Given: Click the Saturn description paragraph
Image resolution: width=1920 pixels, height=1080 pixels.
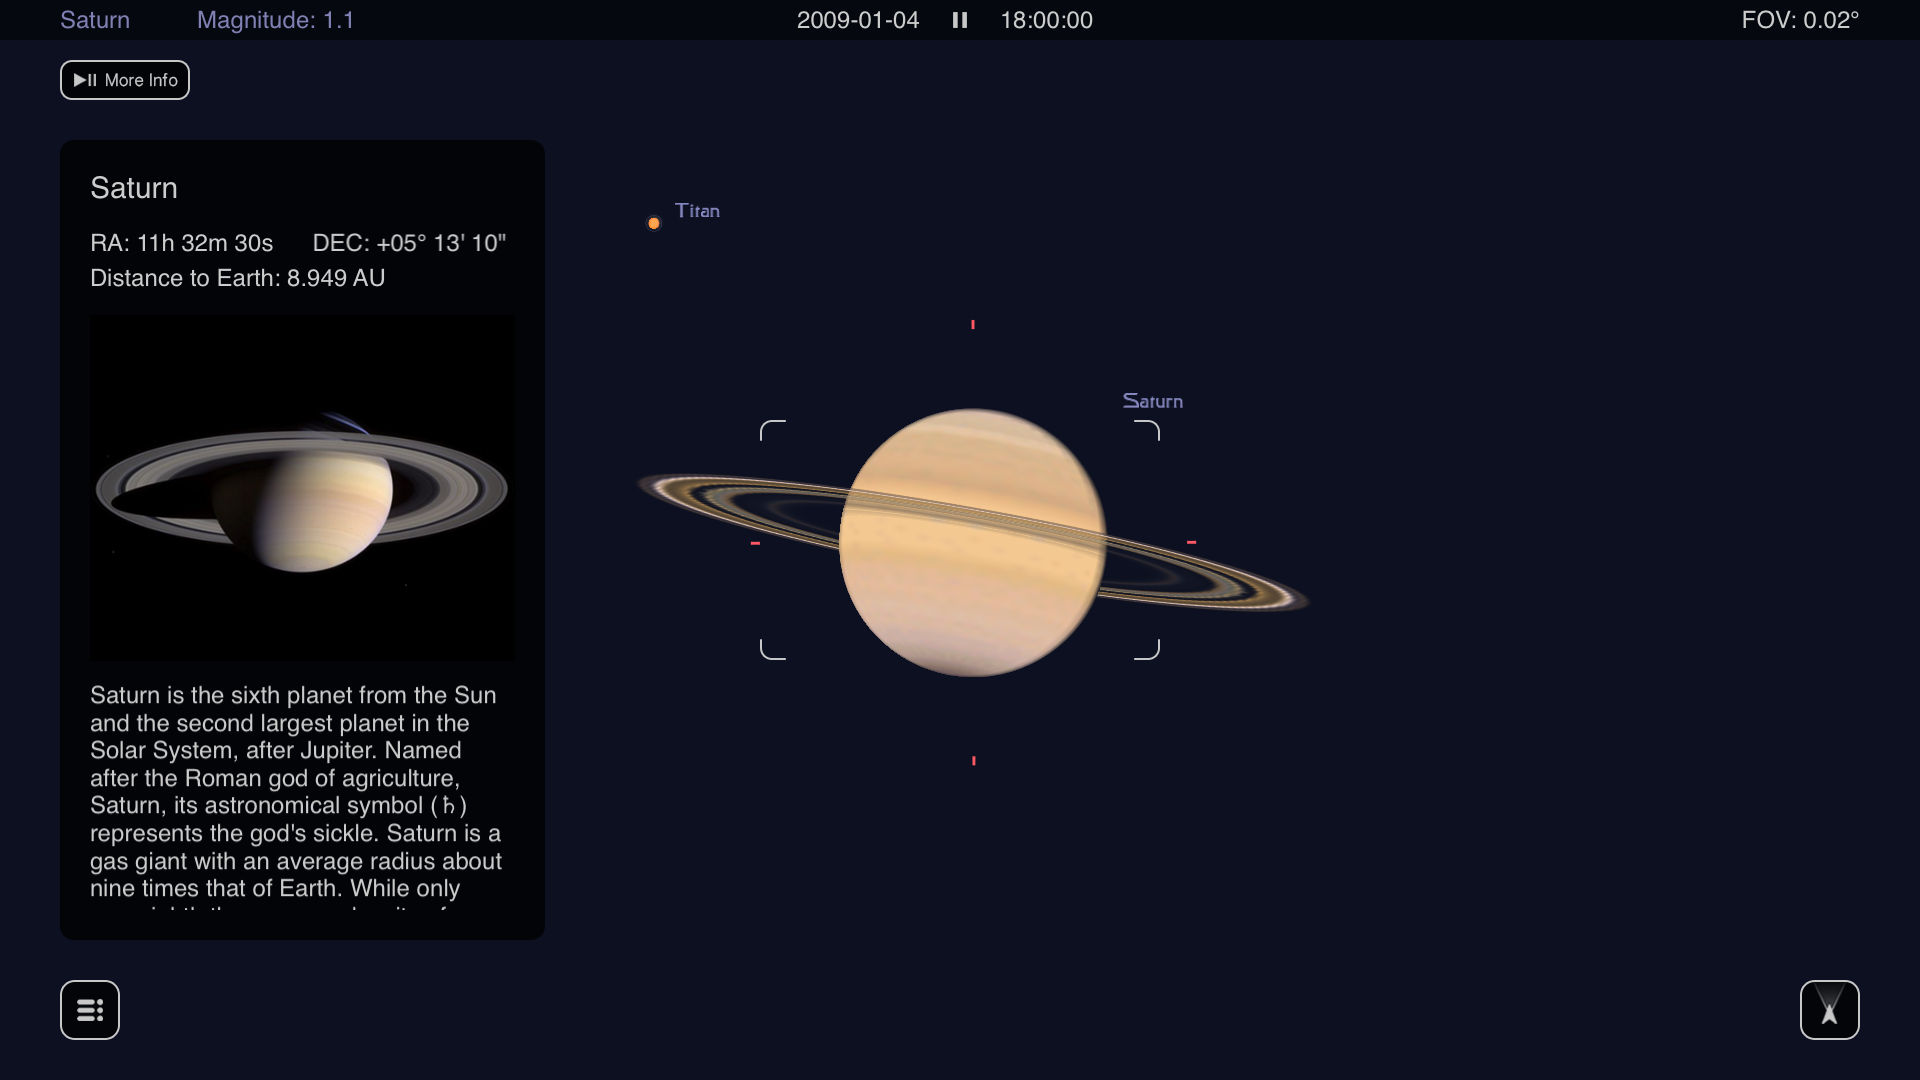Looking at the screenshot, I should point(296,796).
